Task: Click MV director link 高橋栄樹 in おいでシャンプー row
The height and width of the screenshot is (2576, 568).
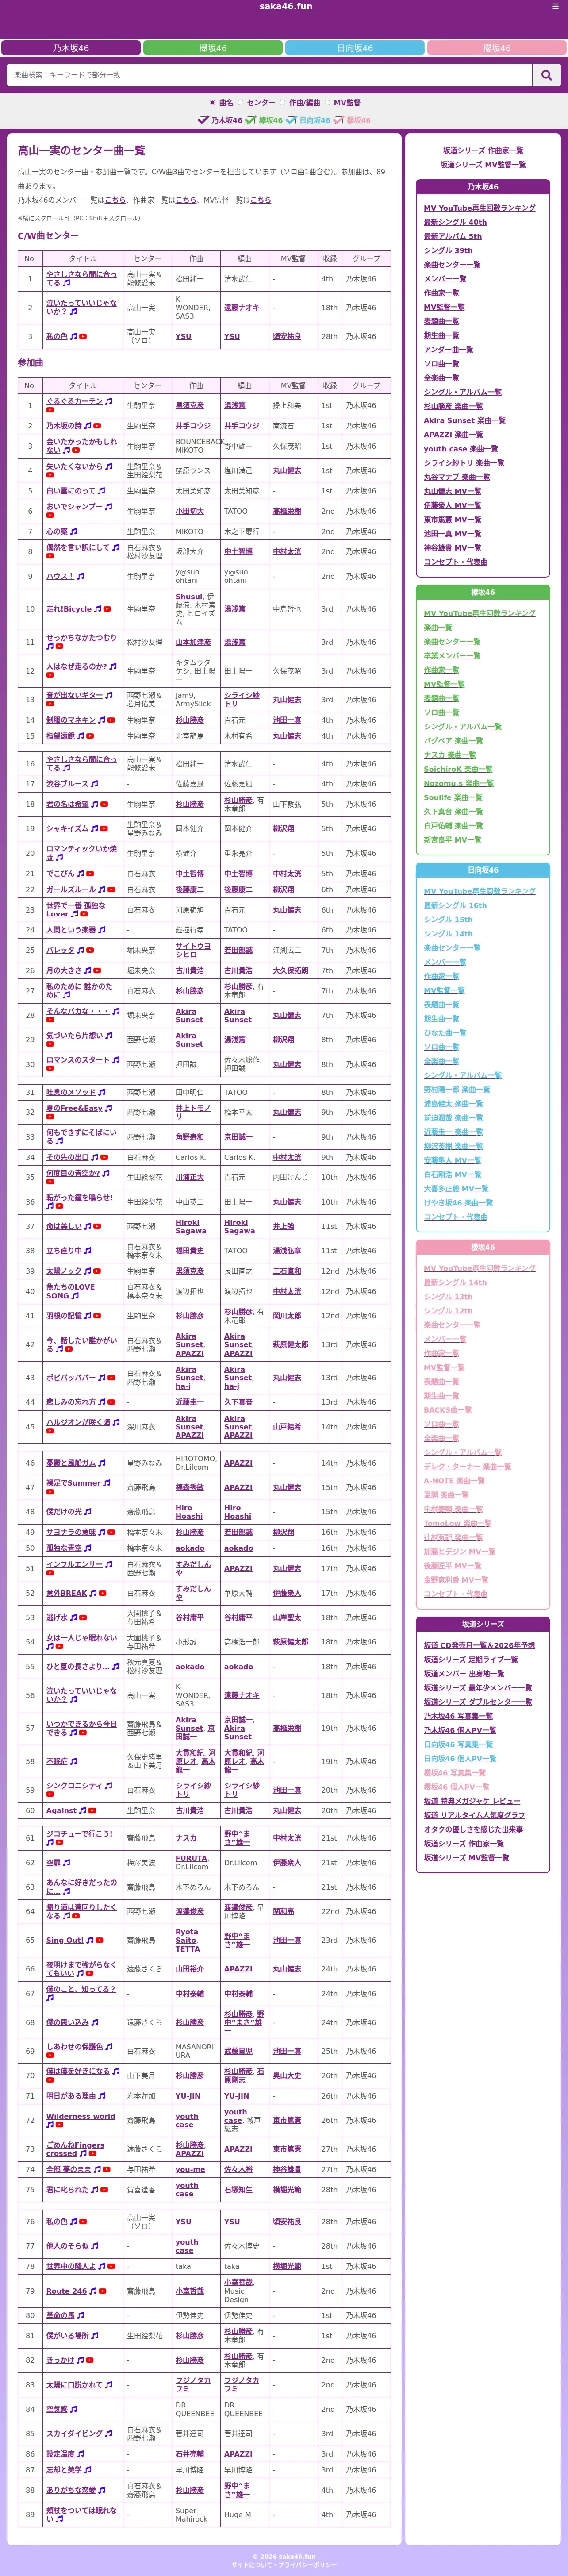Action: click(x=286, y=511)
